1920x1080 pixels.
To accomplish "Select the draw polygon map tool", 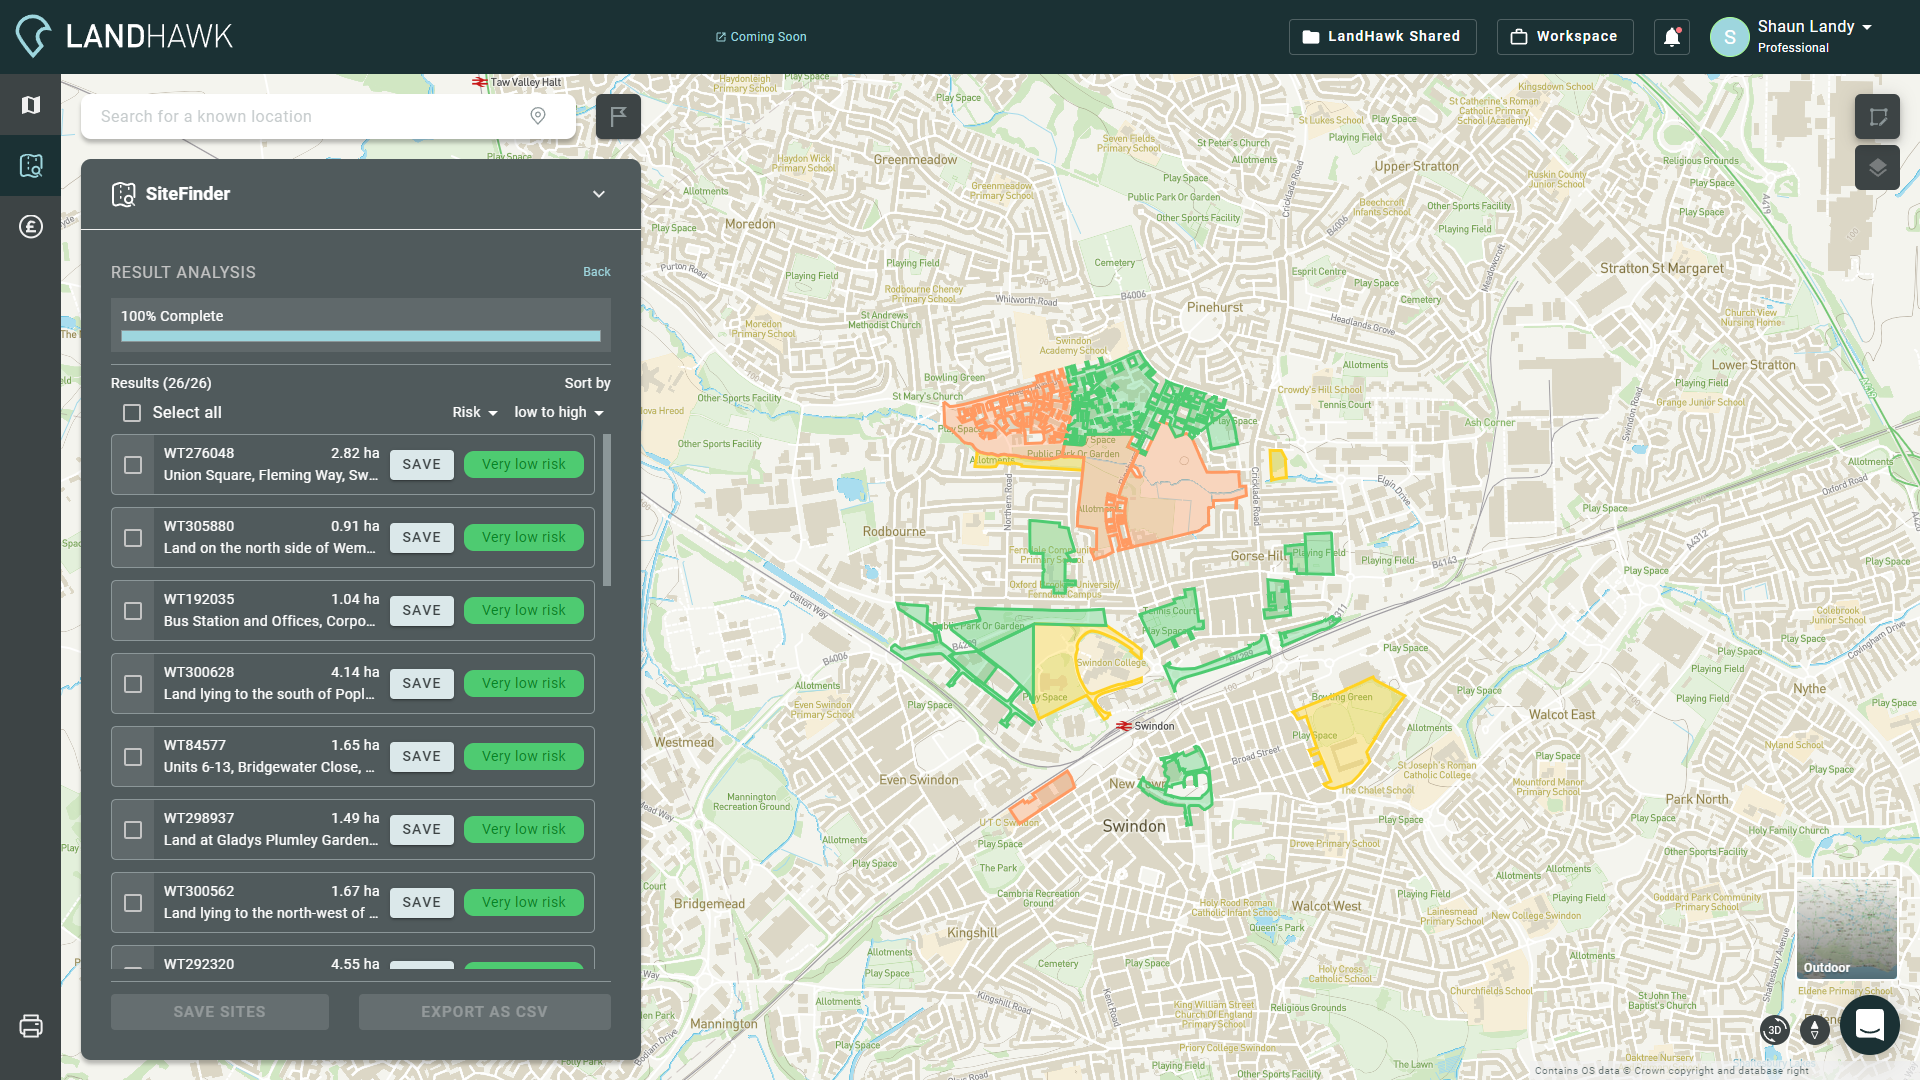I will point(1877,116).
